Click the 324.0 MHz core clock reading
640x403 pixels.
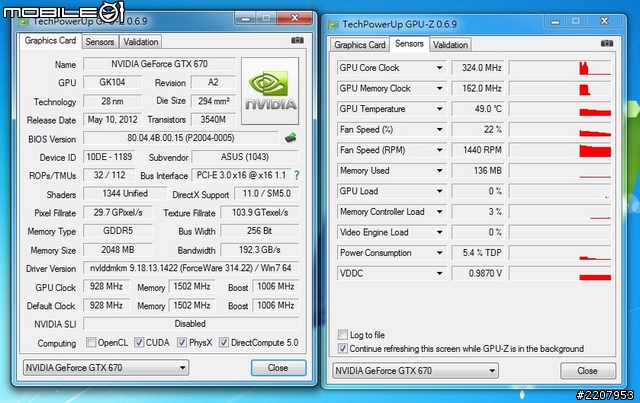[x=478, y=68]
